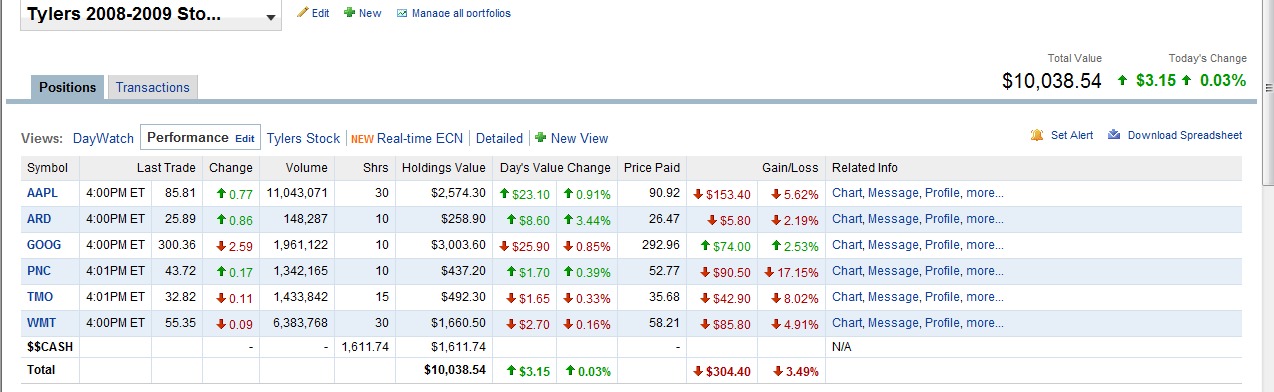Sort the table by Volume column header

[306, 167]
